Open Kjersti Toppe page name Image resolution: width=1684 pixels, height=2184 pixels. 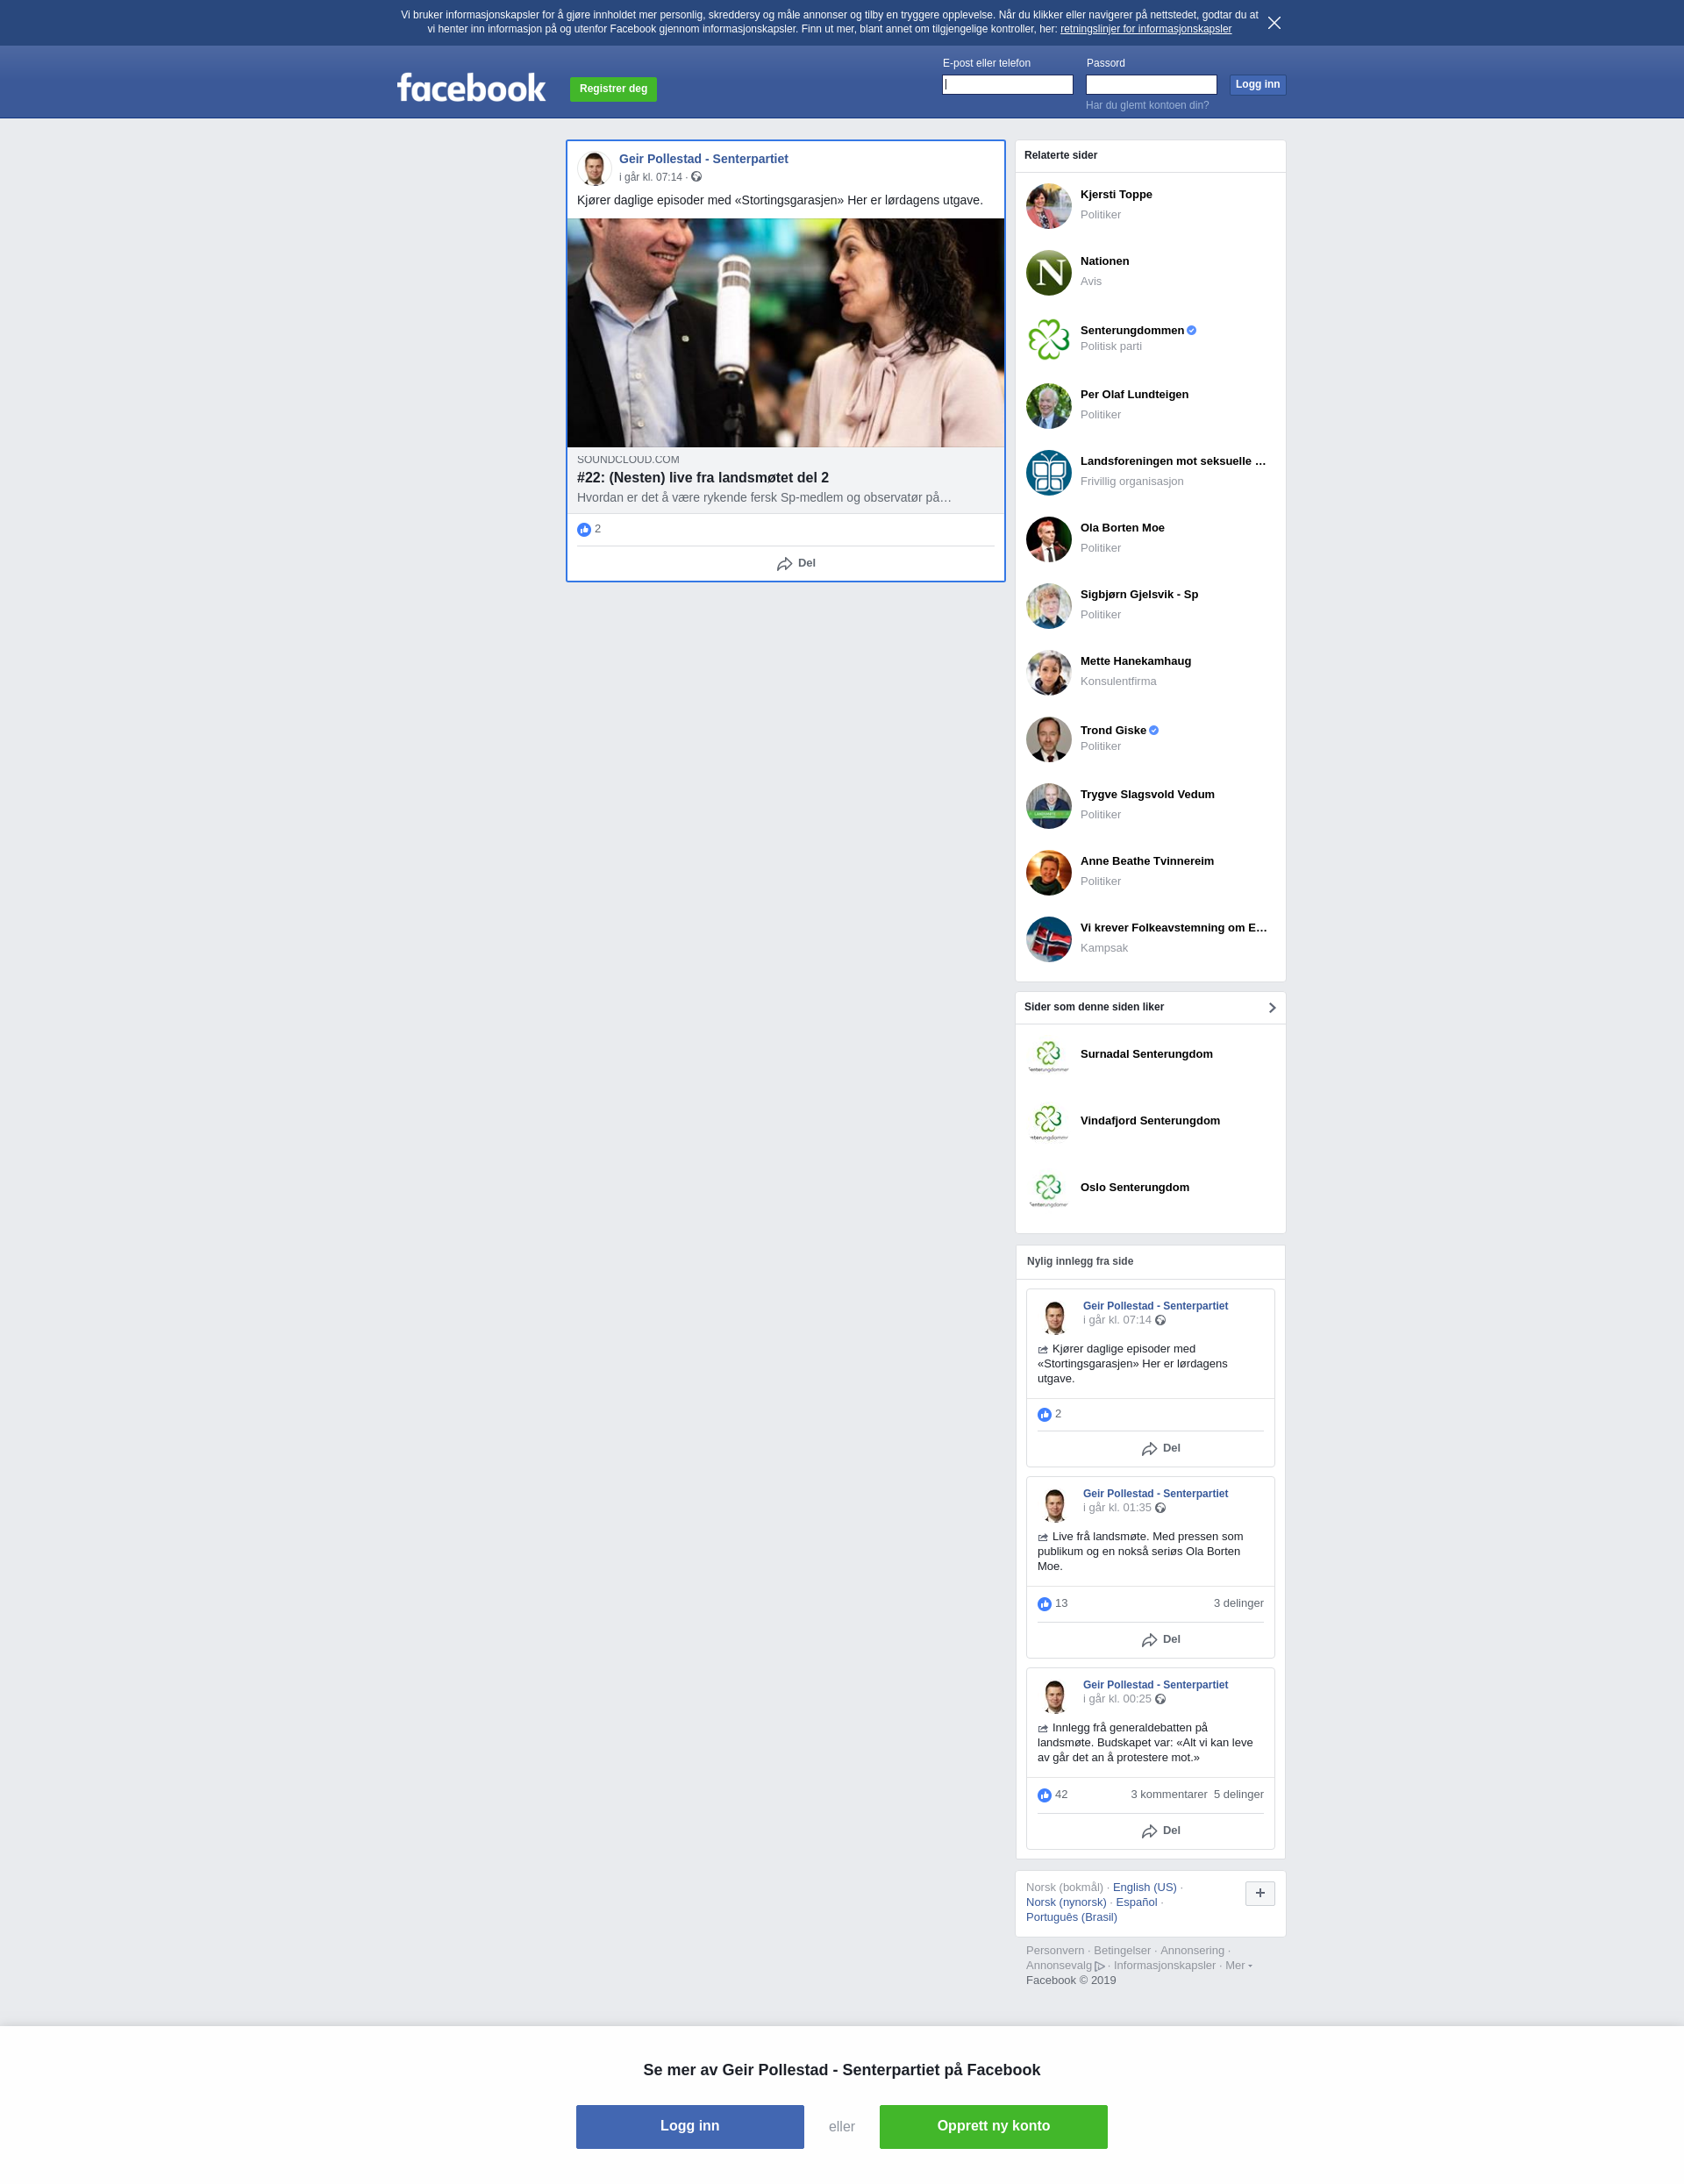point(1116,195)
